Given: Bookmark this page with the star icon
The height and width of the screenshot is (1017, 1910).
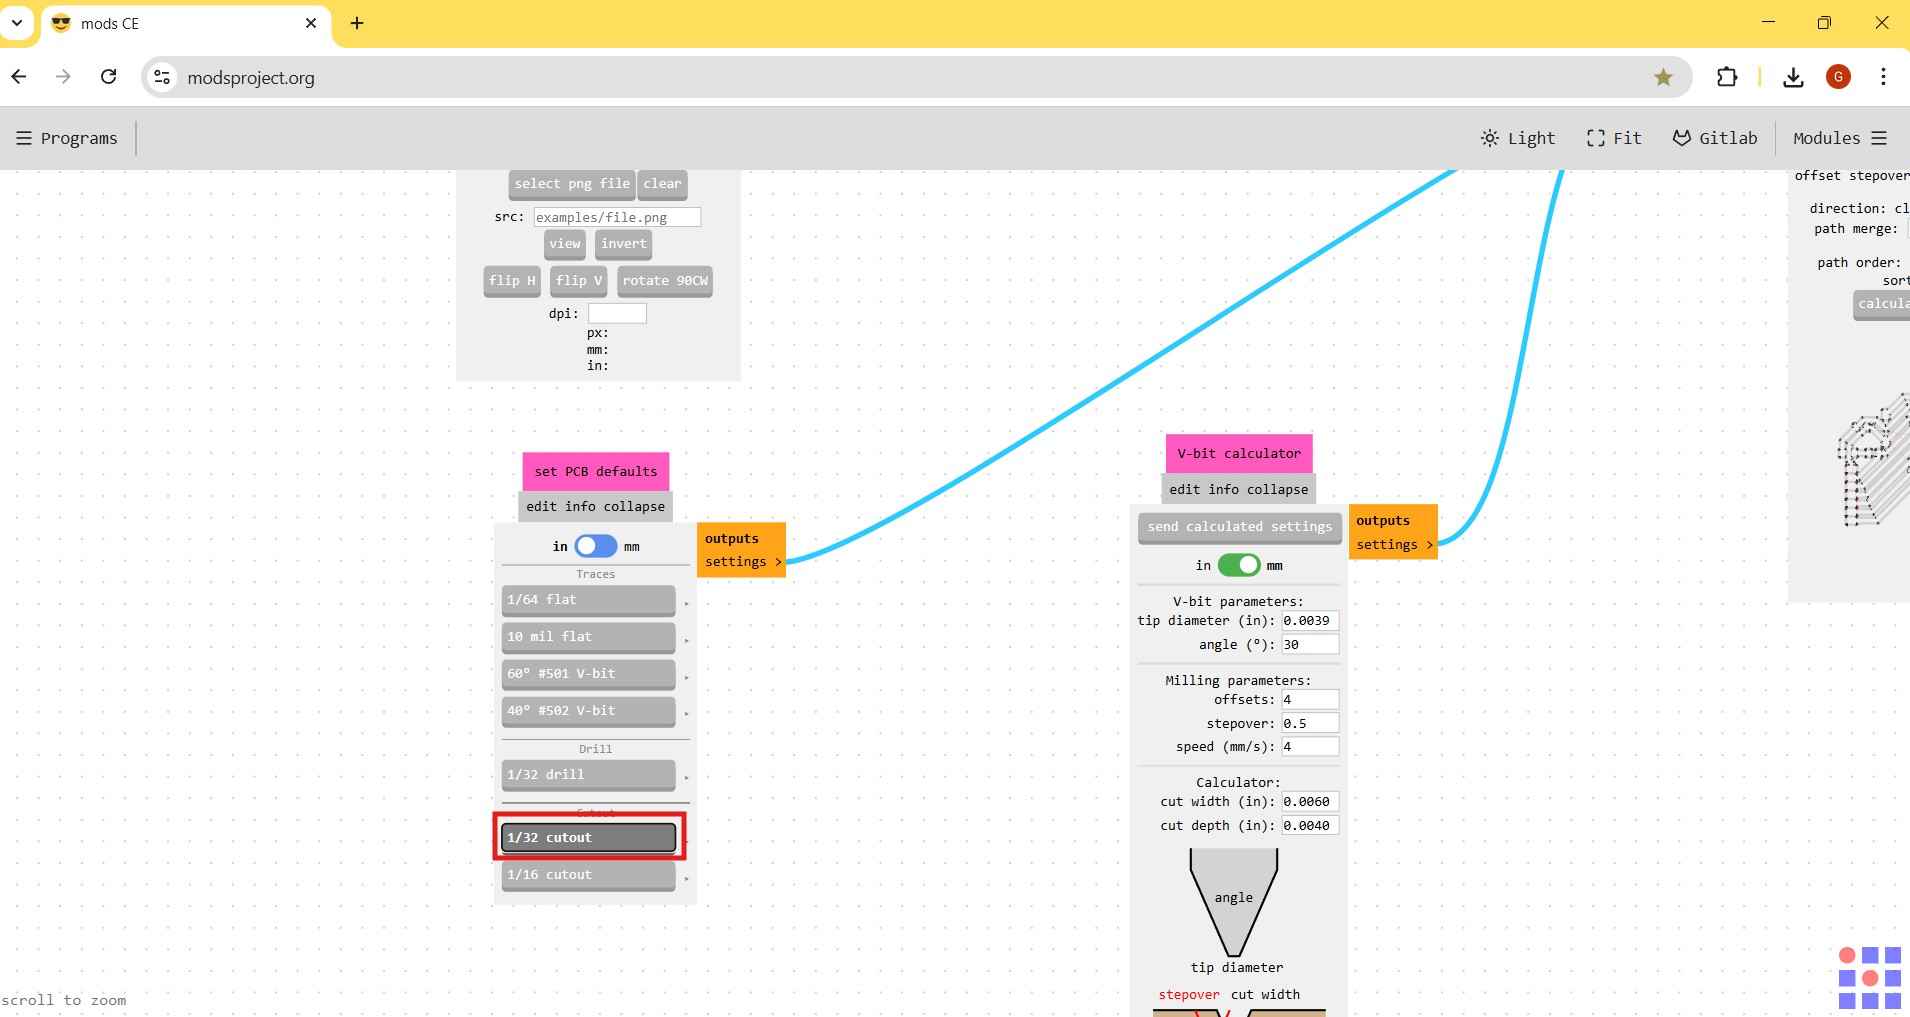Looking at the screenshot, I should pos(1663,77).
